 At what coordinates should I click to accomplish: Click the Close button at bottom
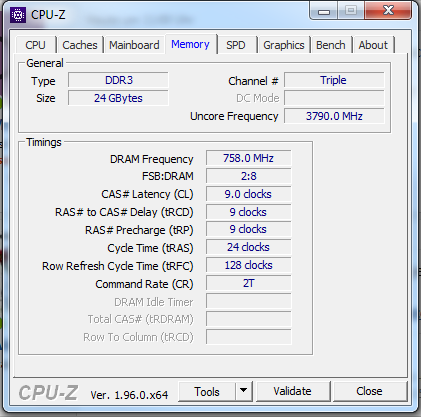[x=369, y=391]
